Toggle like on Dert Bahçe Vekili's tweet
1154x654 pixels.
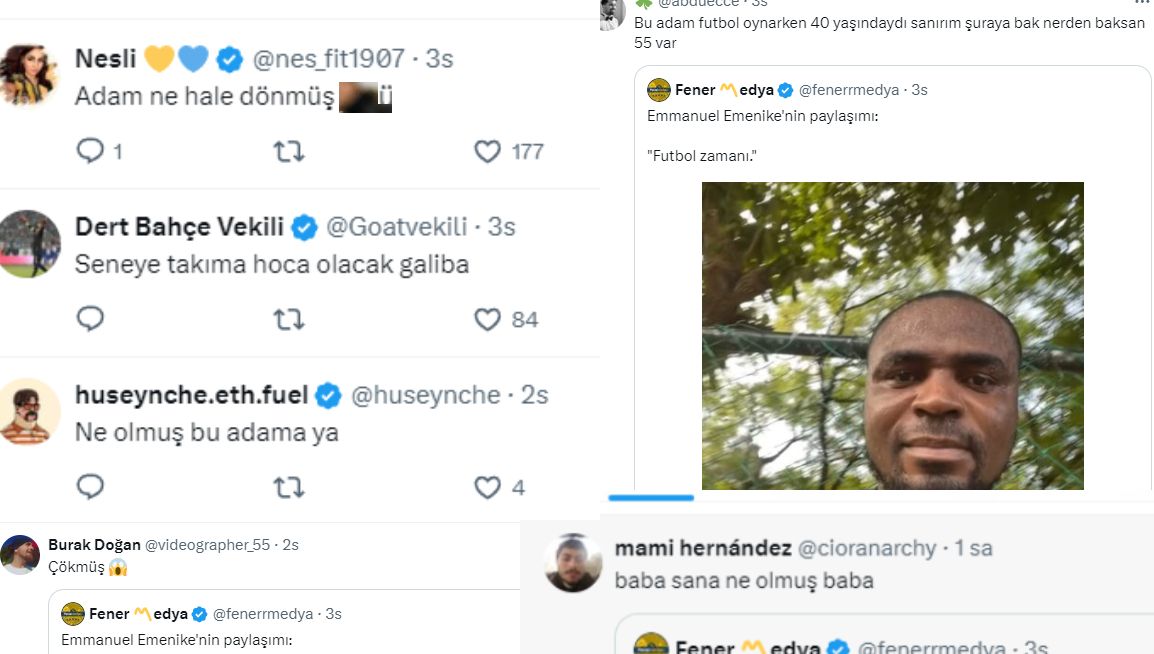point(486,319)
